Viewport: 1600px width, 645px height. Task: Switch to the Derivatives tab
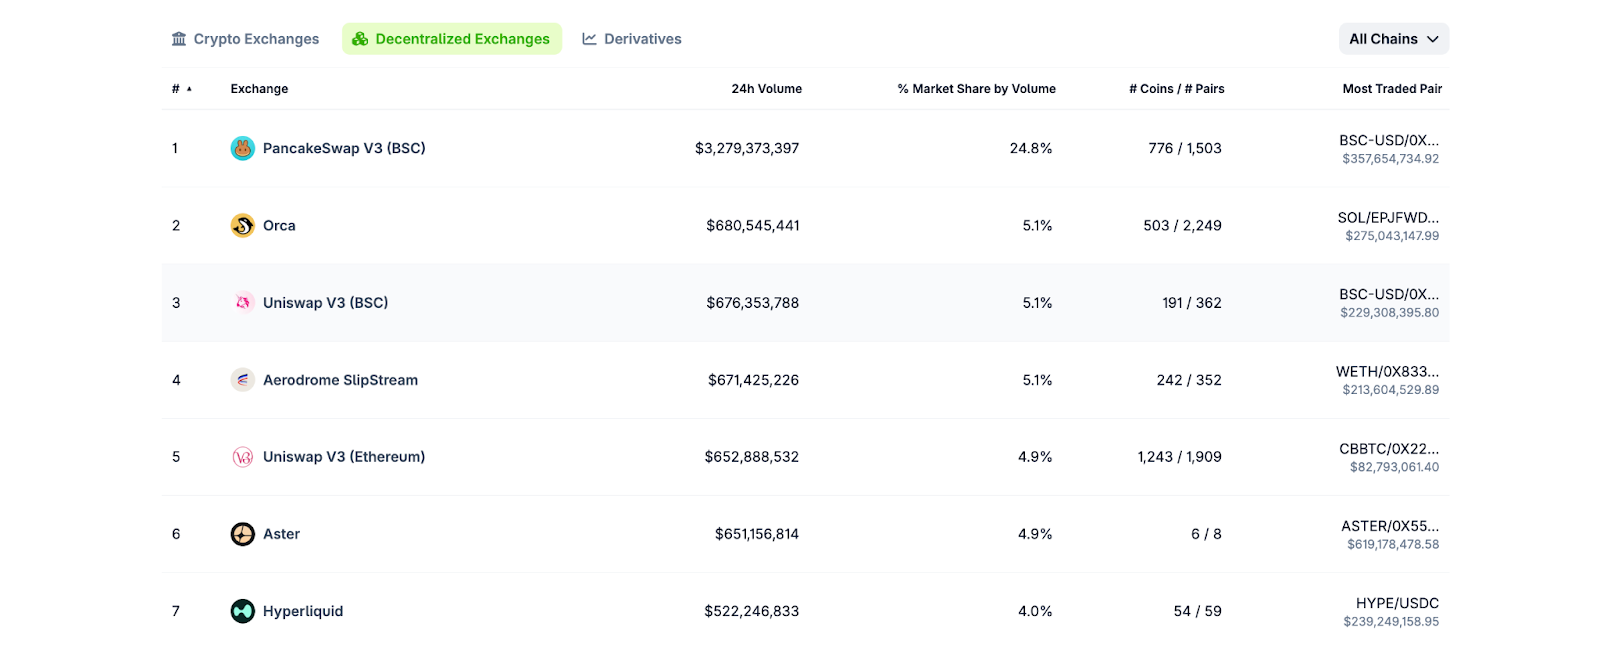click(x=632, y=39)
